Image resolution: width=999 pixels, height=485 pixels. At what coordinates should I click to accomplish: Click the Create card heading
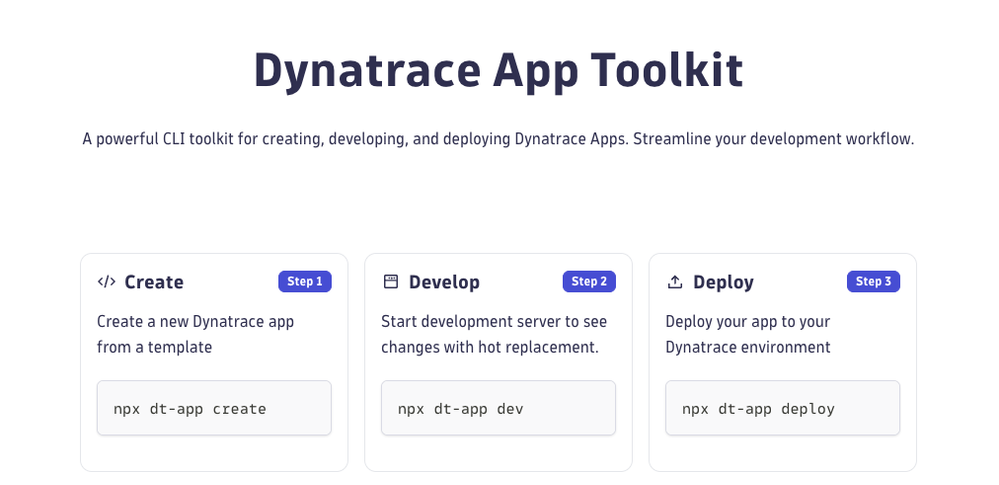click(154, 282)
